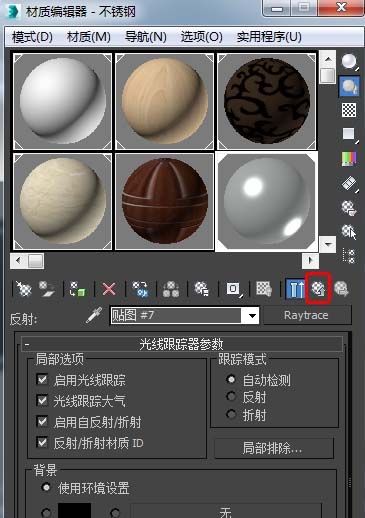365x518 pixels.
Task: Click the red X Reset Map icon
Action: click(x=109, y=289)
